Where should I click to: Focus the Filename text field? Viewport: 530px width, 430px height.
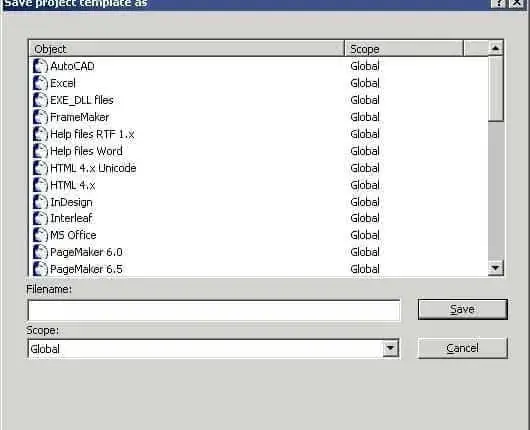214,310
